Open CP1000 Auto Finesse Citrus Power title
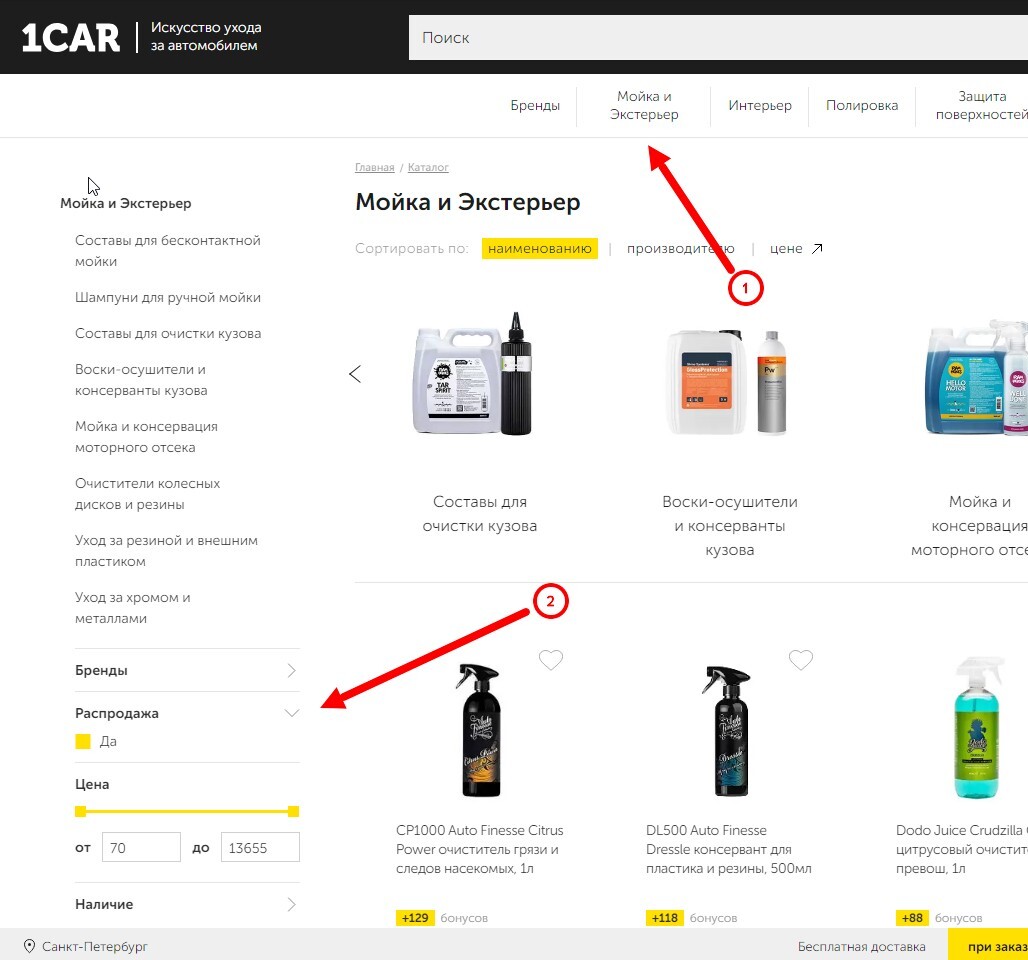The height and width of the screenshot is (960, 1028). [x=479, y=849]
